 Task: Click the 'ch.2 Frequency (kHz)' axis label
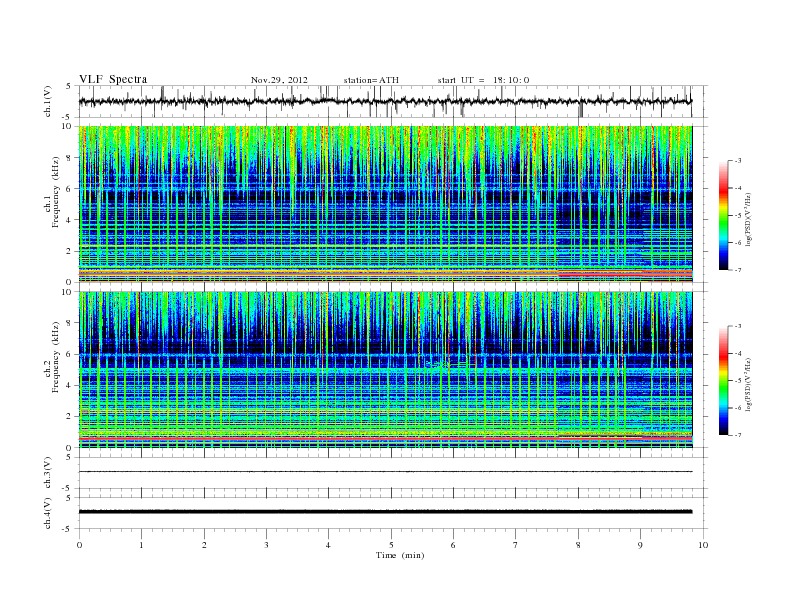point(51,356)
